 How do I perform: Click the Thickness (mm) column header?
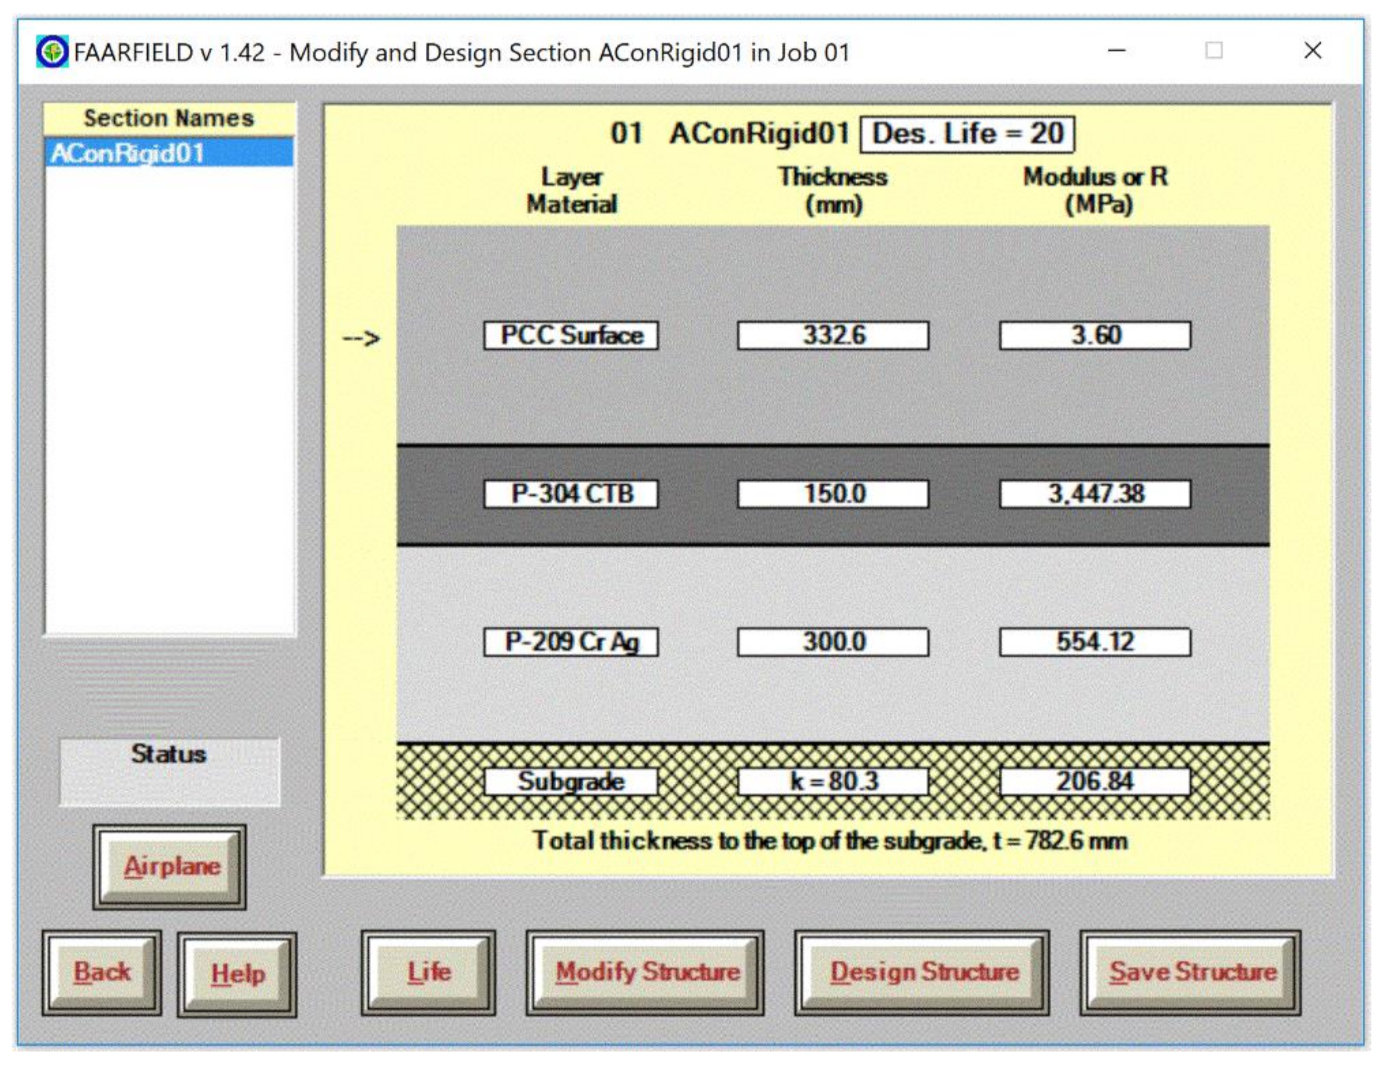pyautogui.click(x=833, y=190)
